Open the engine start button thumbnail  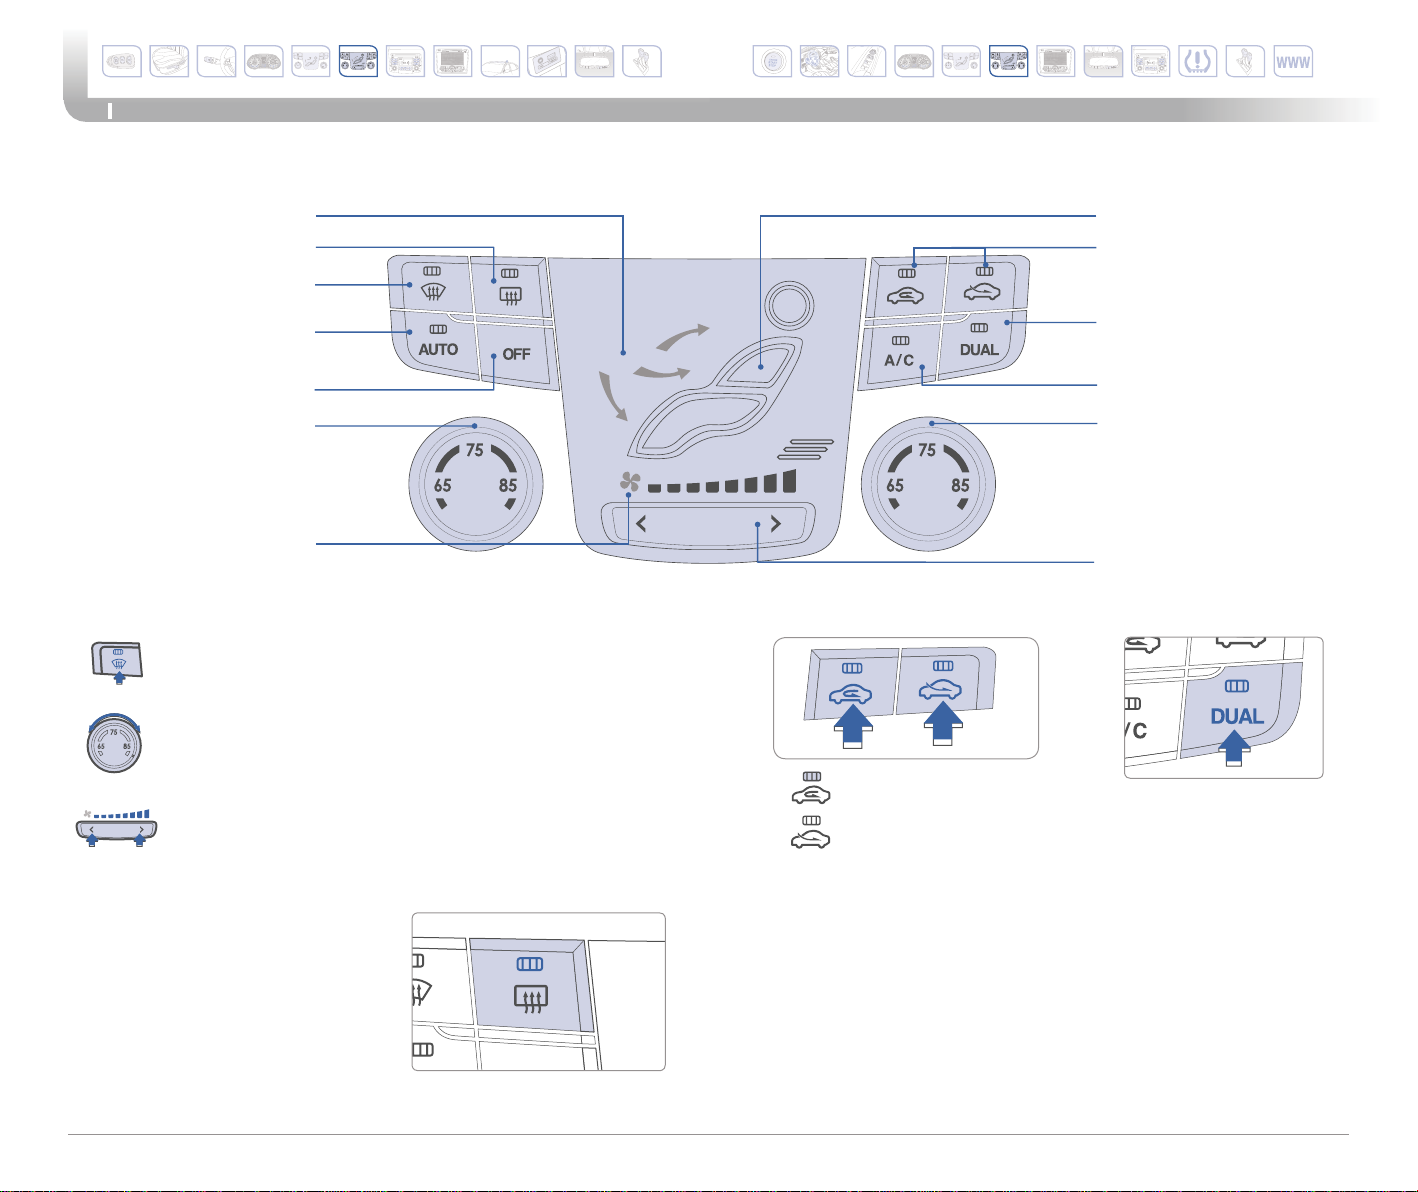pyautogui.click(x=772, y=62)
